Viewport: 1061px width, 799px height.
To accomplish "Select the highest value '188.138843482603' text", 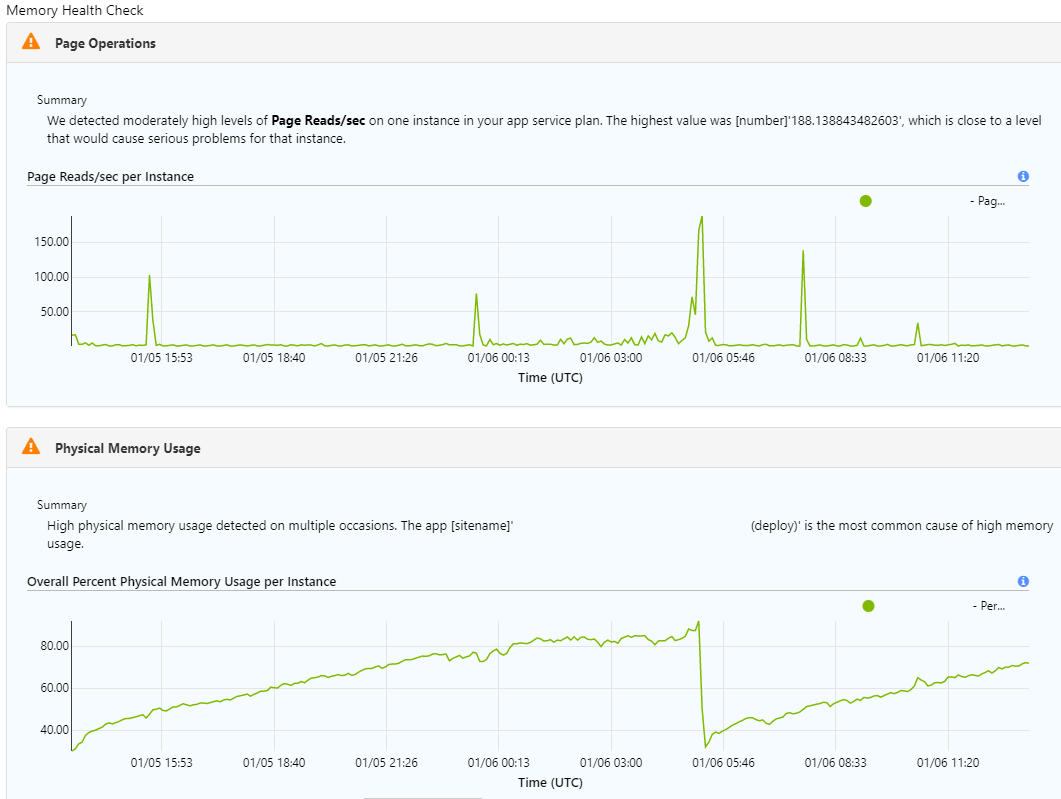I will [846, 120].
